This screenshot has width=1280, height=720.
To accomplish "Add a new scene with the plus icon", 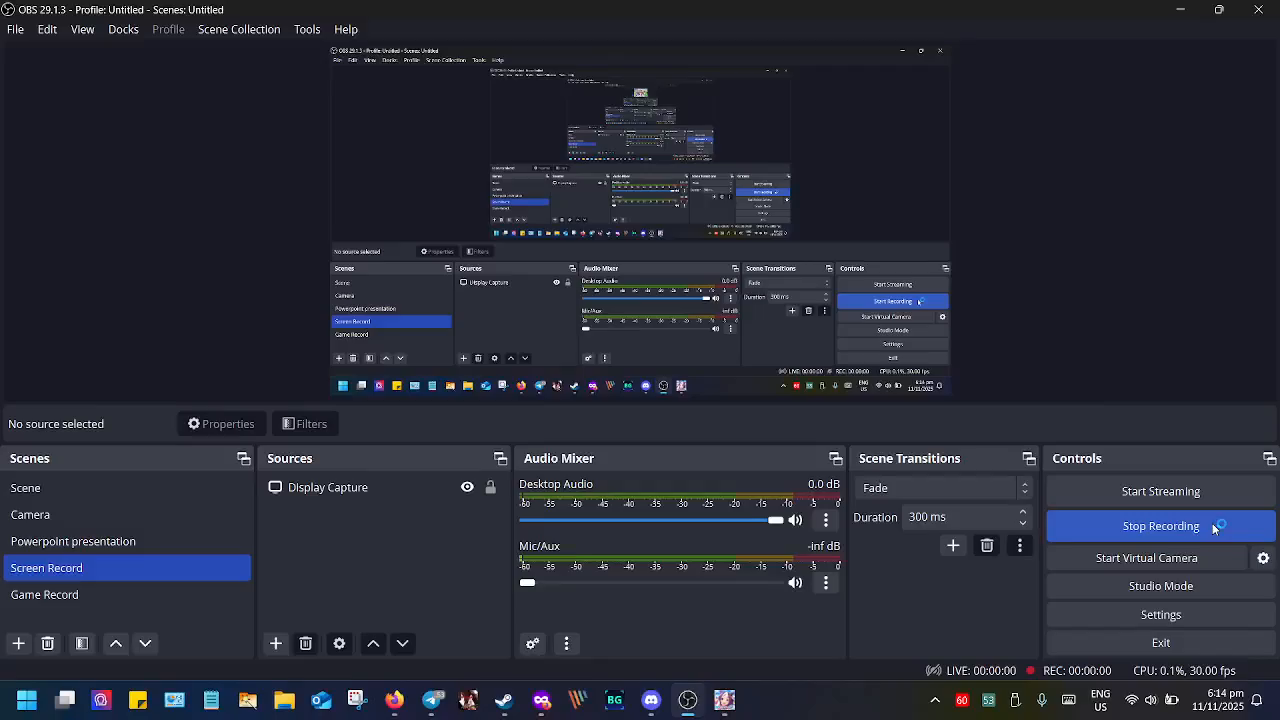I will 18,644.
